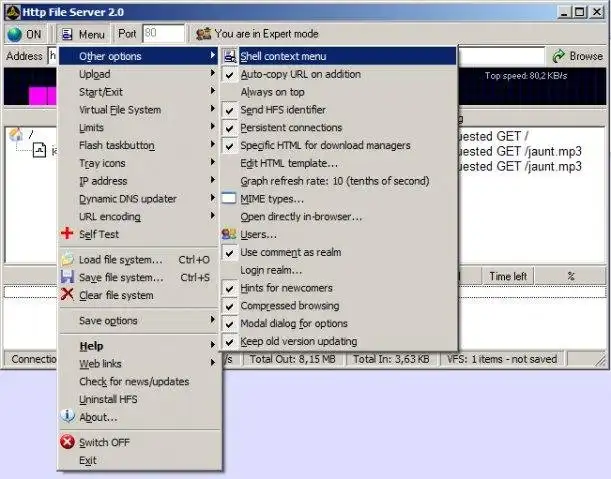The height and width of the screenshot is (479, 611).
Task: Expand the Dynamic DNS updater submenu
Action: pyautogui.click(x=139, y=199)
